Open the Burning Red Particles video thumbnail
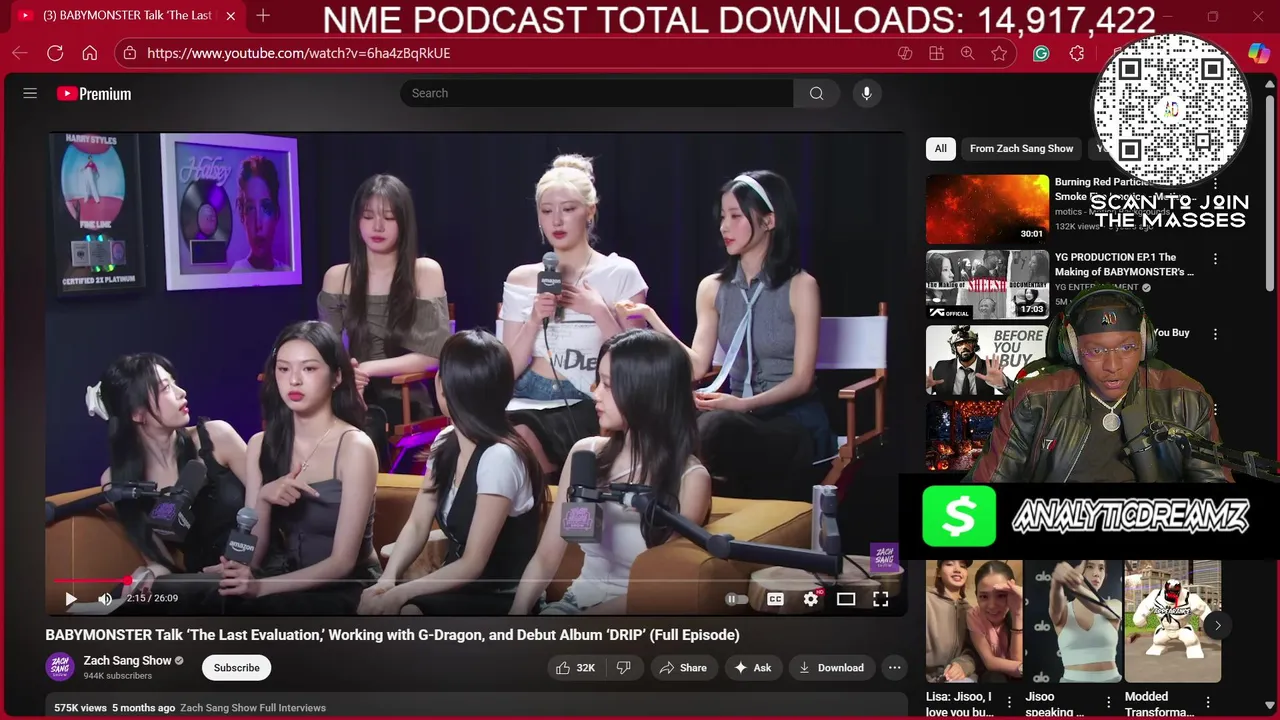 coord(987,209)
